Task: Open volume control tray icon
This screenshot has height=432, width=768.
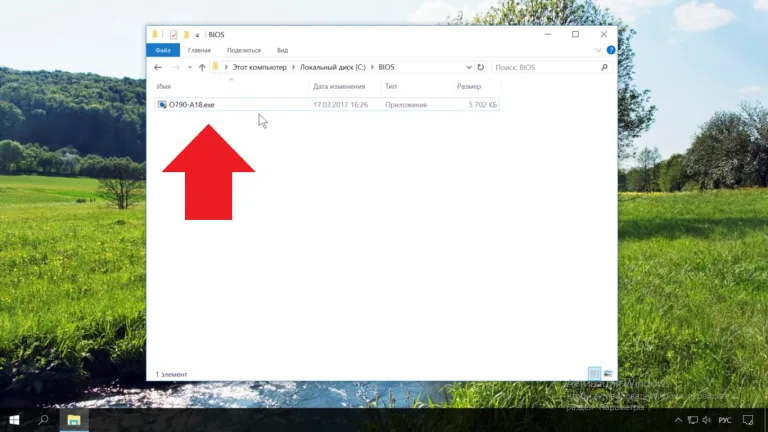Action: [707, 420]
